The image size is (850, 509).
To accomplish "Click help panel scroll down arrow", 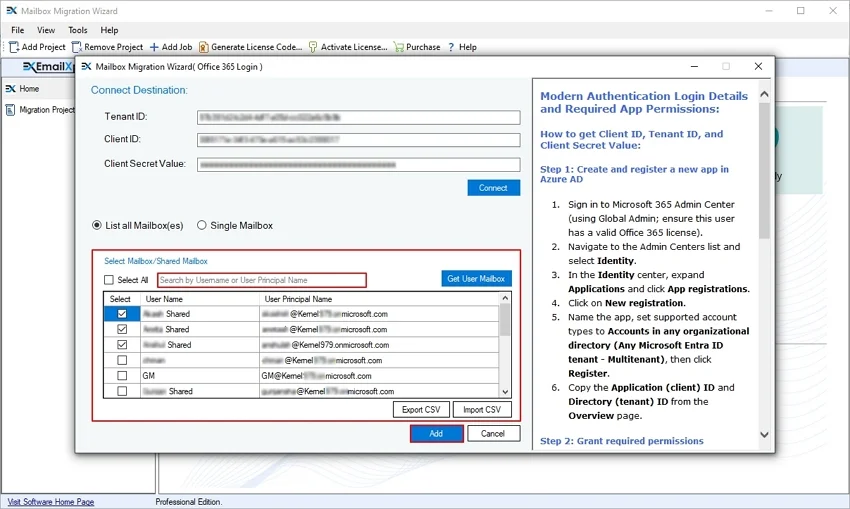I will tap(764, 435).
